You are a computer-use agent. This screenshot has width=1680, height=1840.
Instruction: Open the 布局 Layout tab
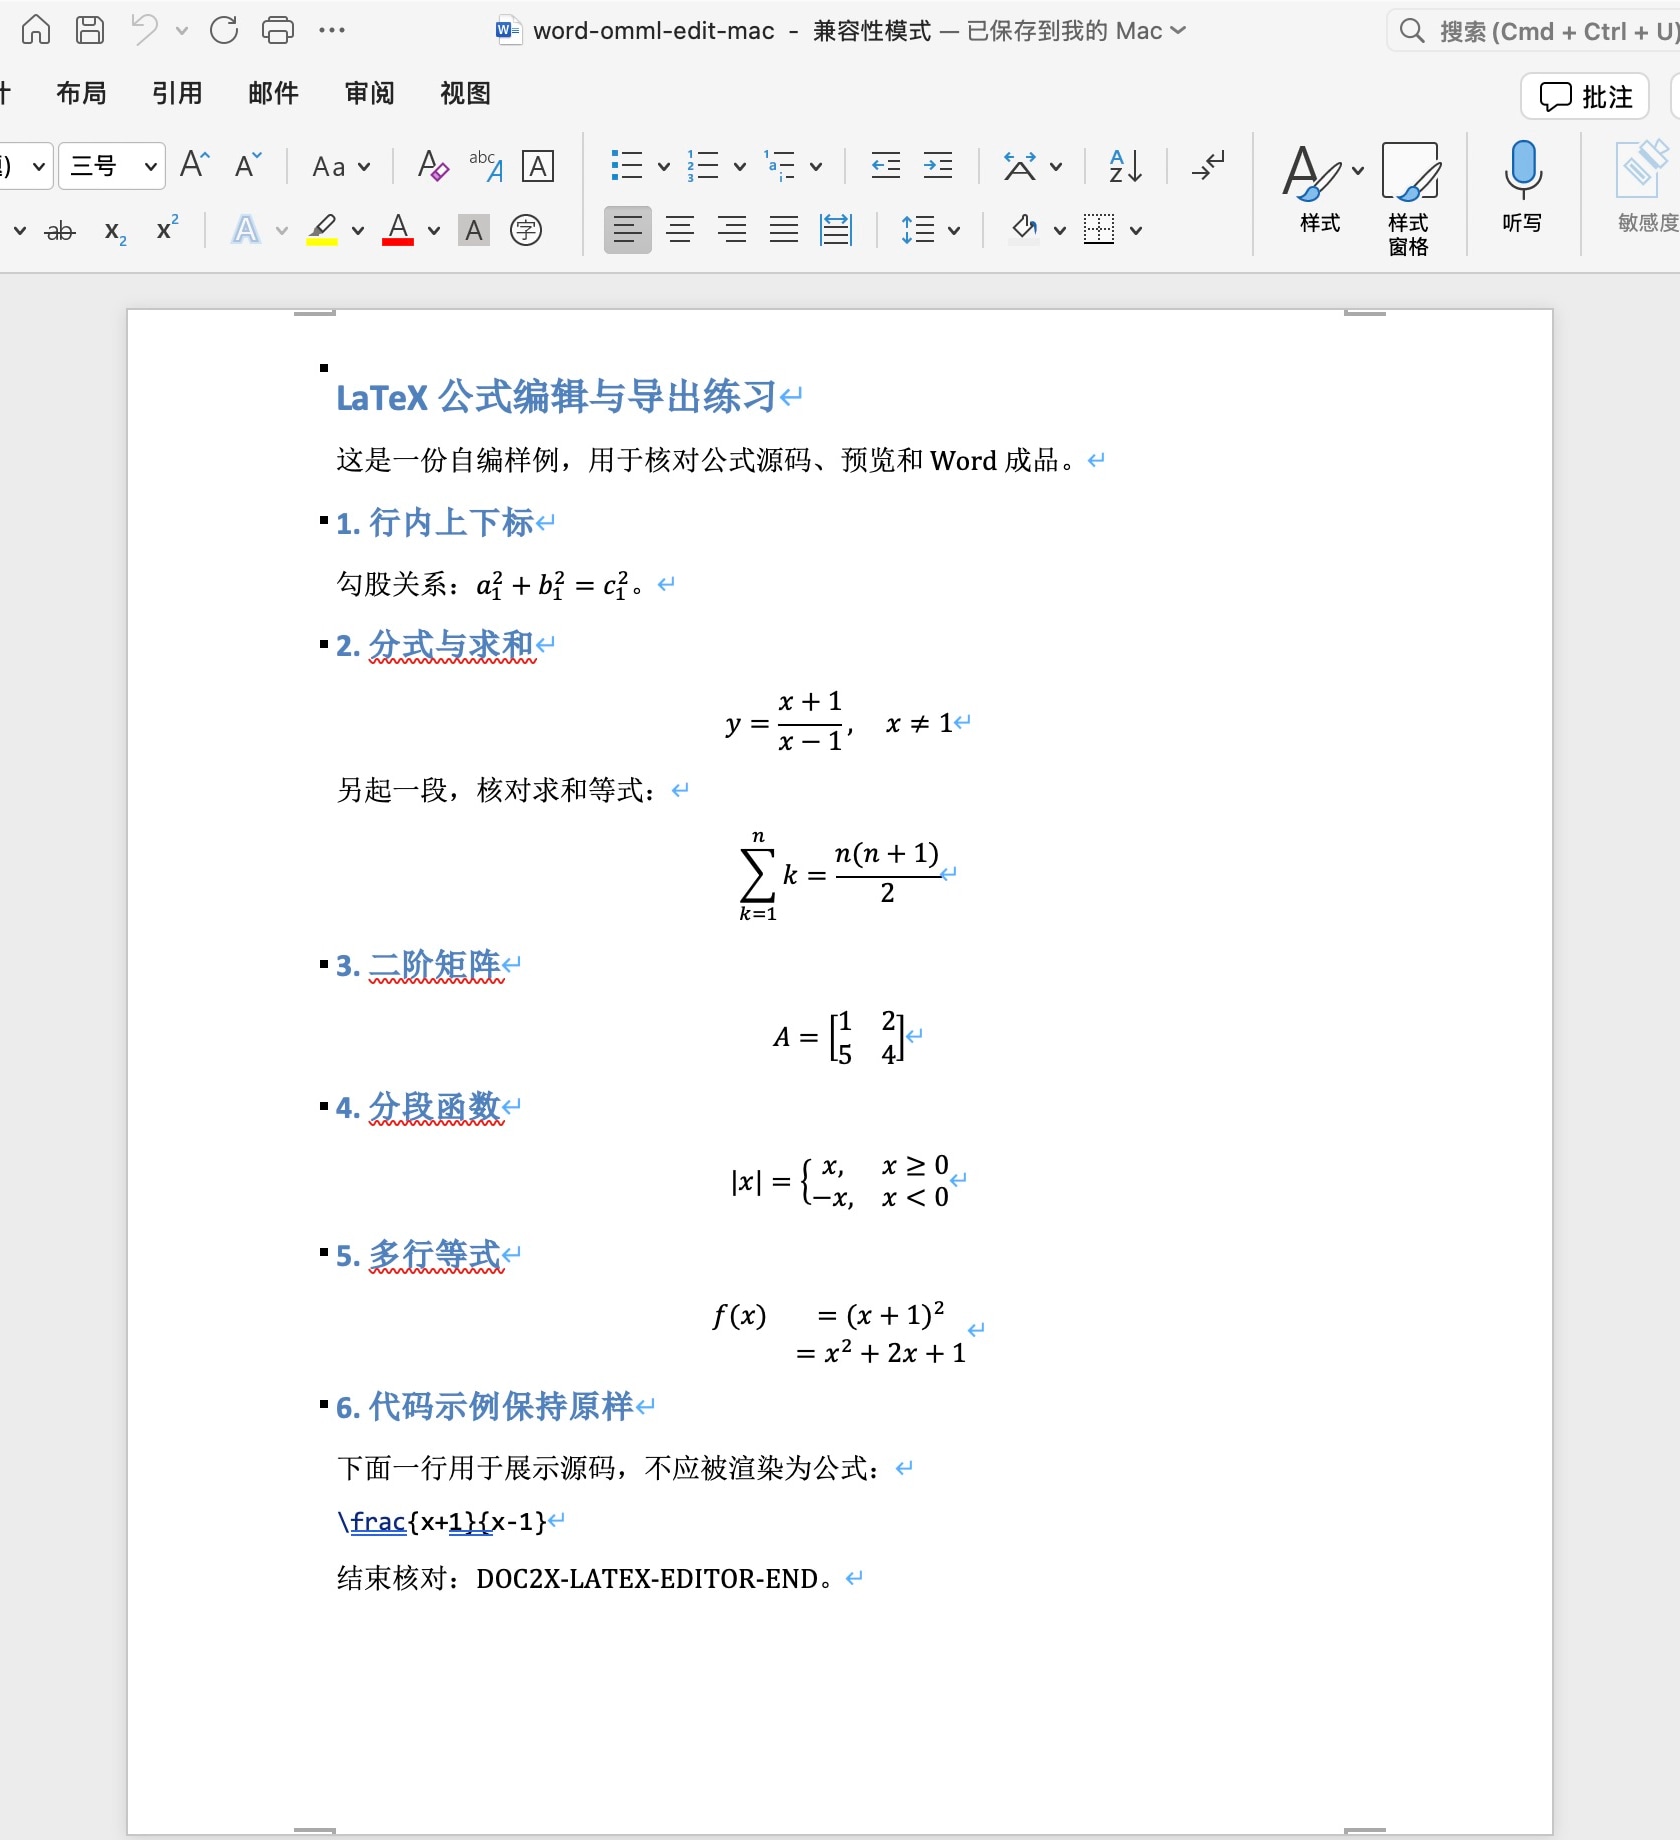click(81, 93)
